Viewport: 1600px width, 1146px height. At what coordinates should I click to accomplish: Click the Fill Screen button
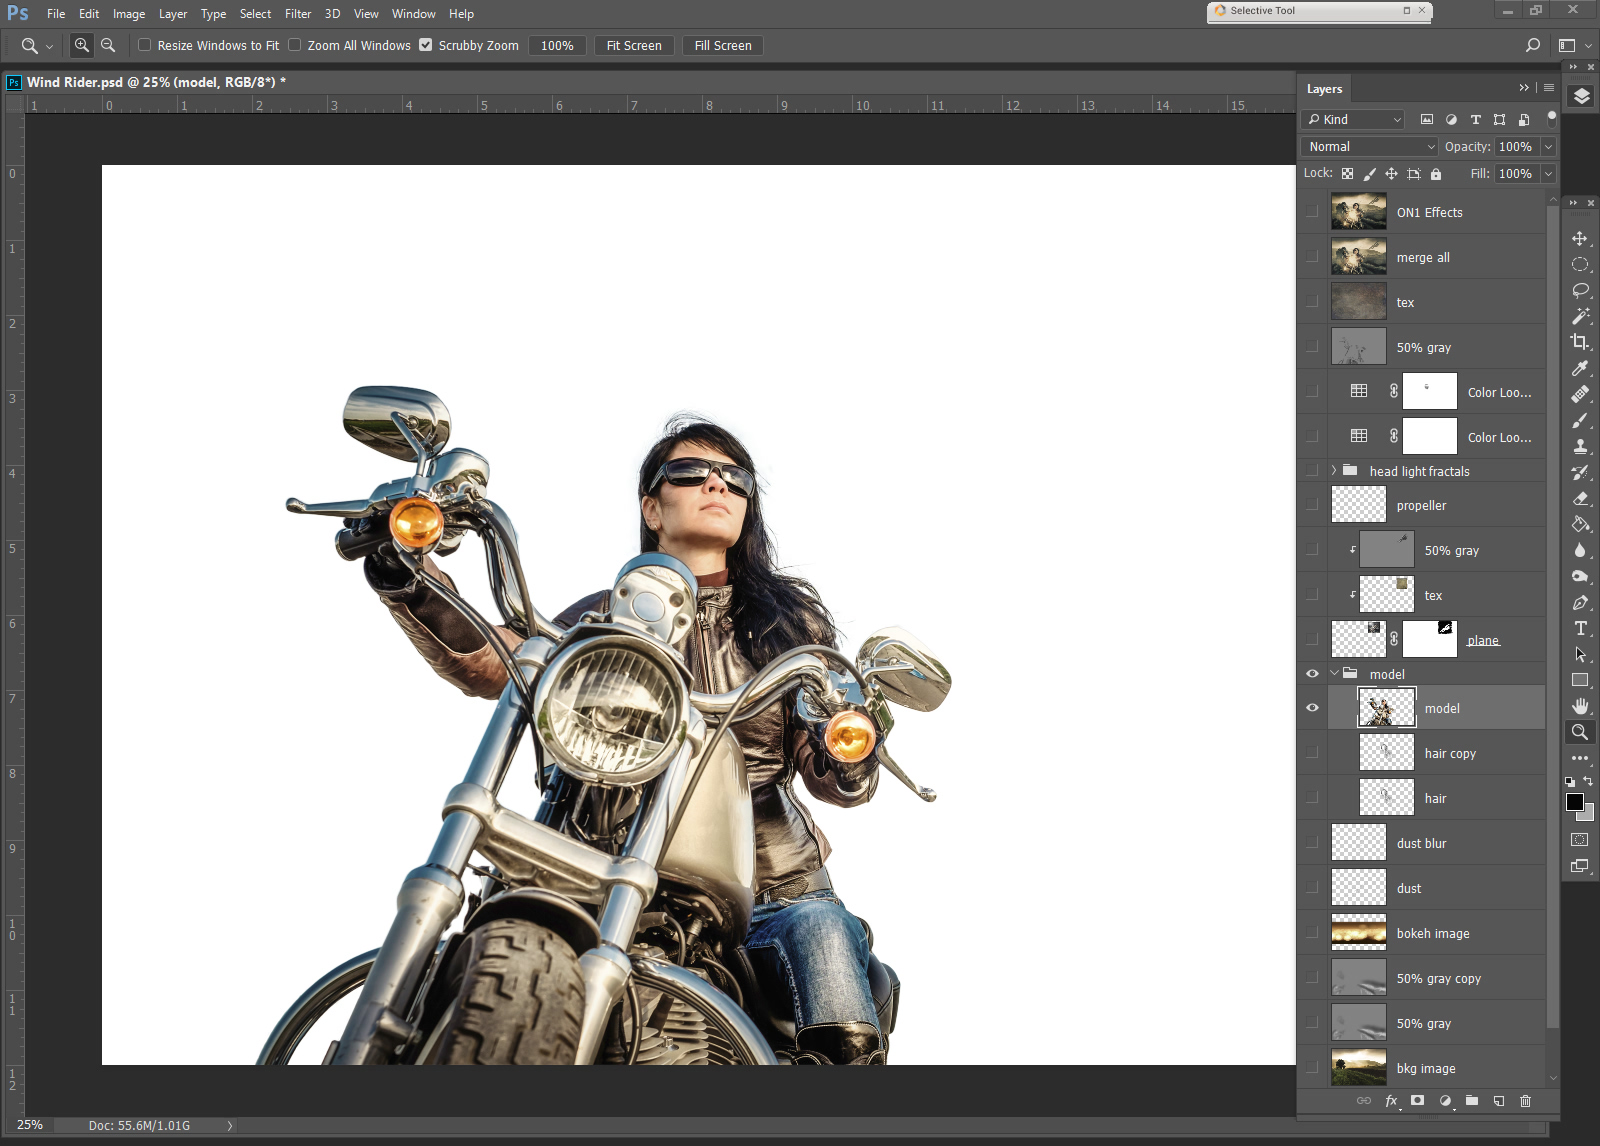[x=722, y=46]
